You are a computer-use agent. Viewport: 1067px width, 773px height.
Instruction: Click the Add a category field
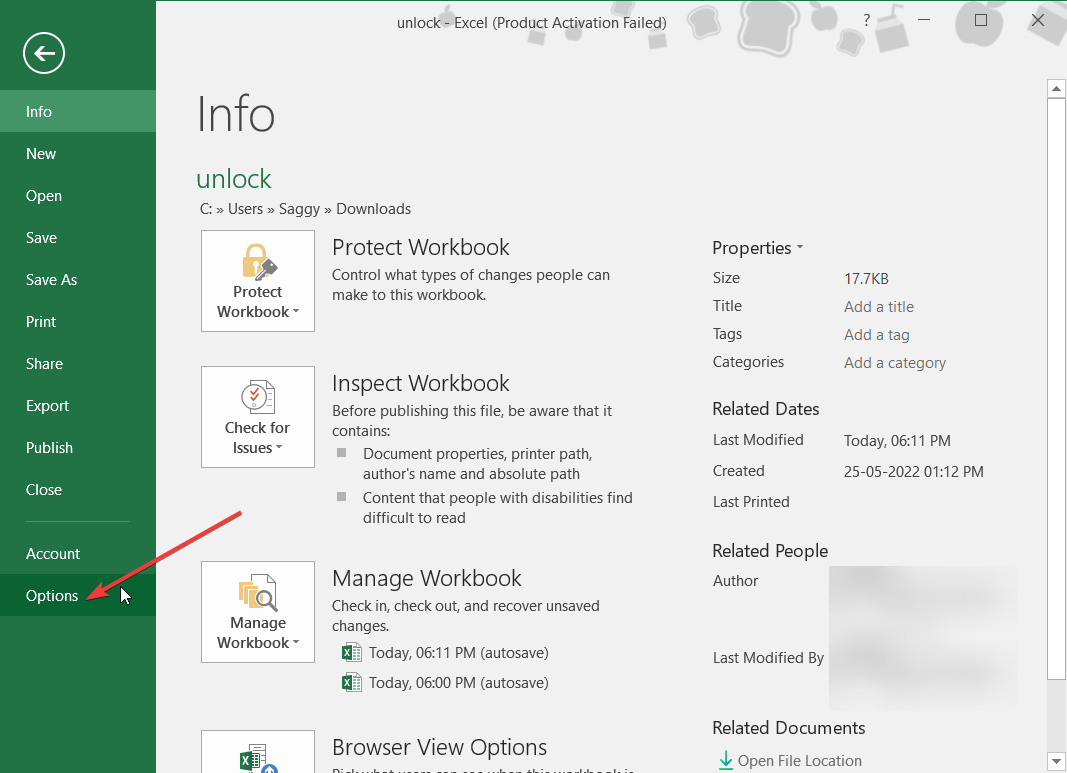coord(895,363)
